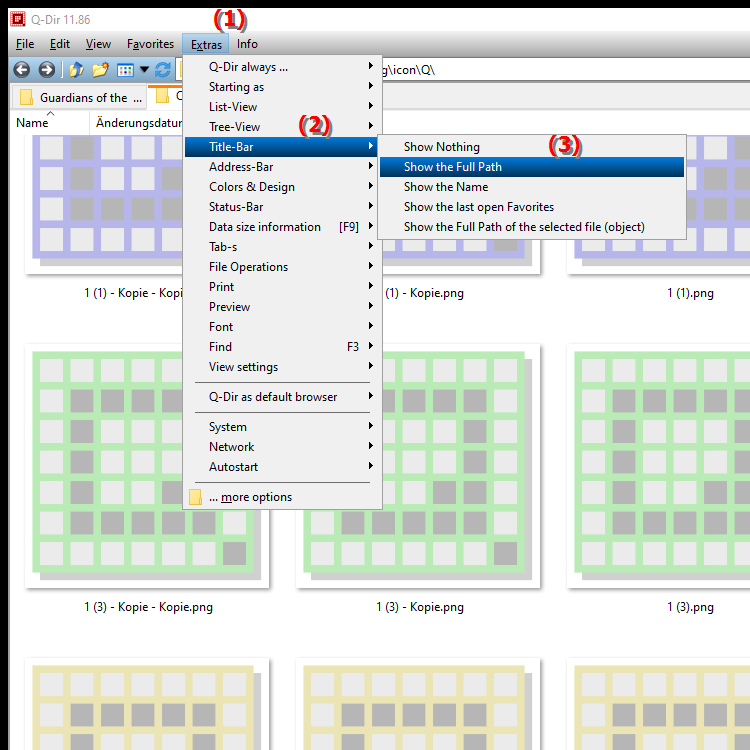Open the Info menu

pyautogui.click(x=247, y=44)
